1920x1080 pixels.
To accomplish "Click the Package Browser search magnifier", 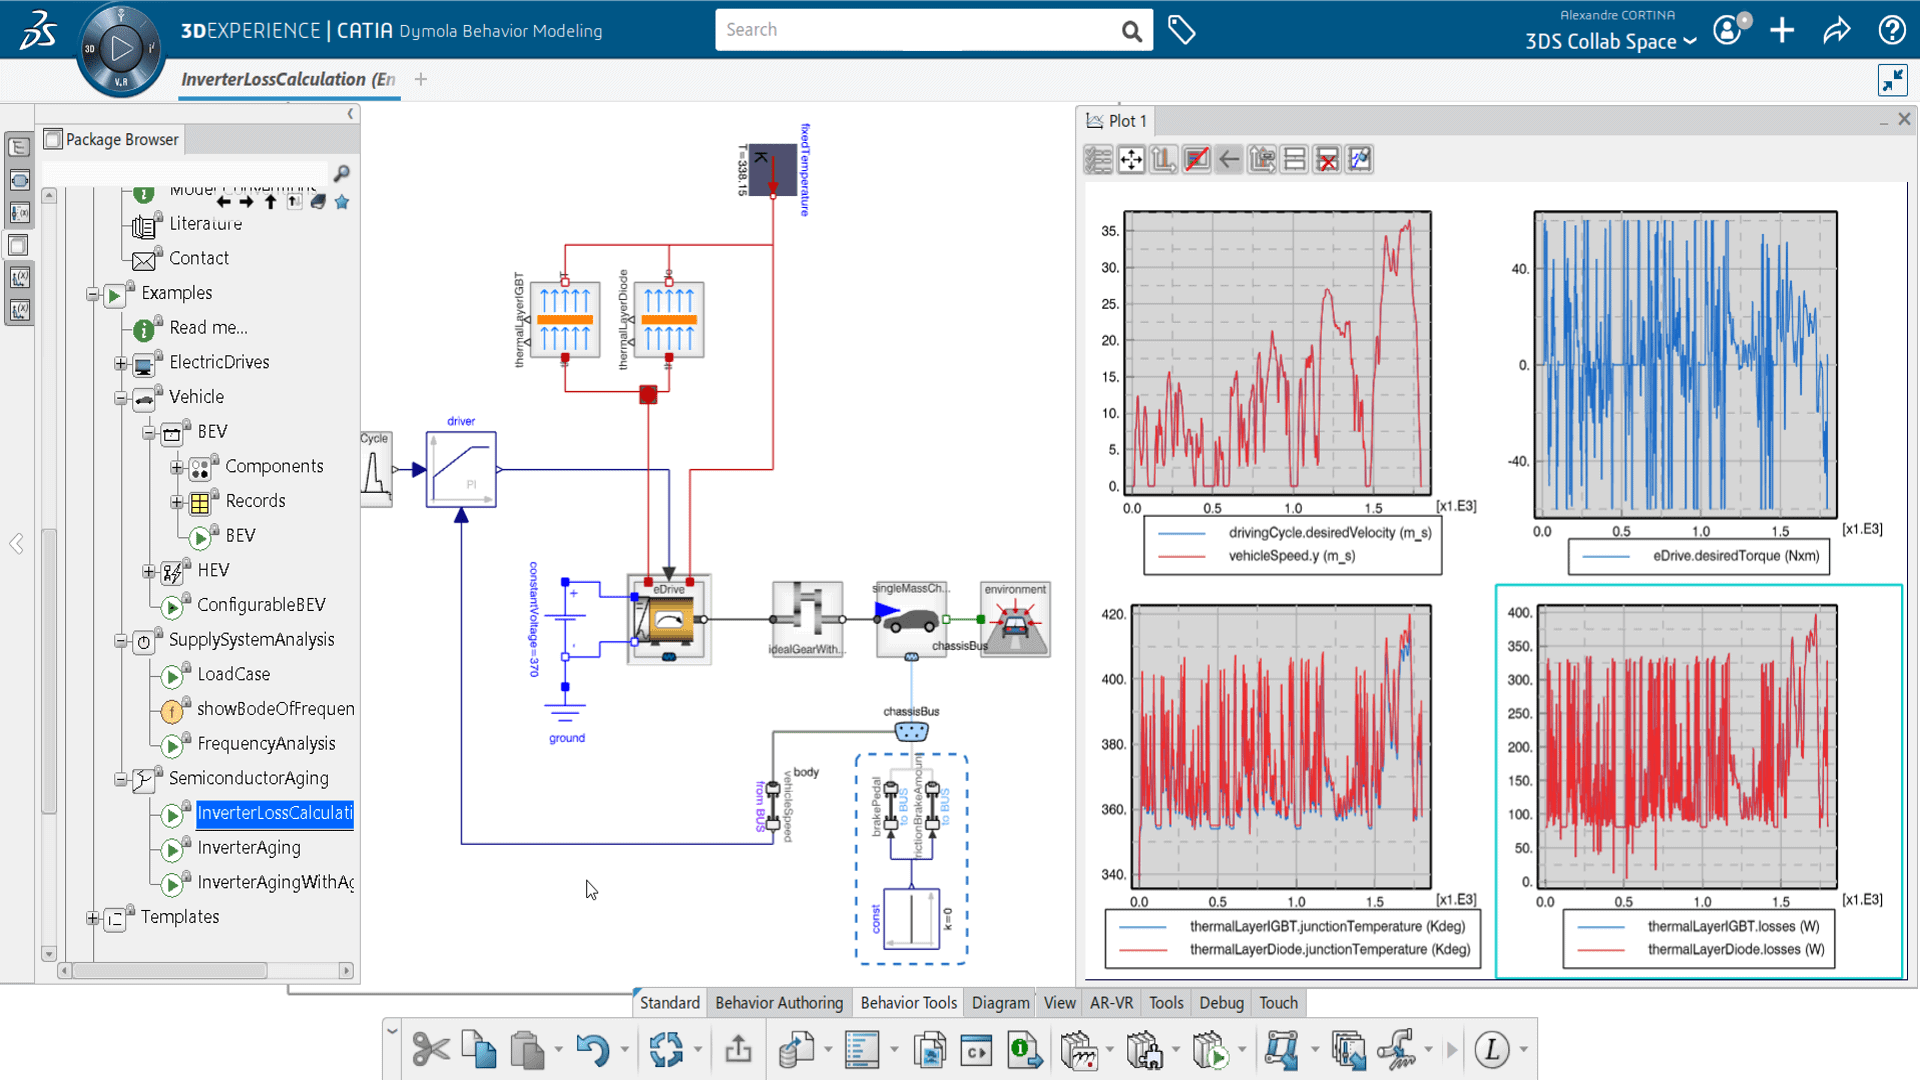I will [x=341, y=174].
